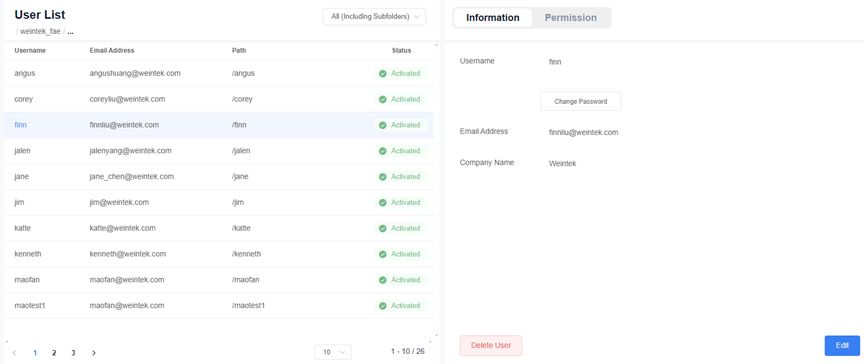The height and width of the screenshot is (364, 865).
Task: Expand the breadcrumb ellipsis after weintek_fae
Action: 71,31
